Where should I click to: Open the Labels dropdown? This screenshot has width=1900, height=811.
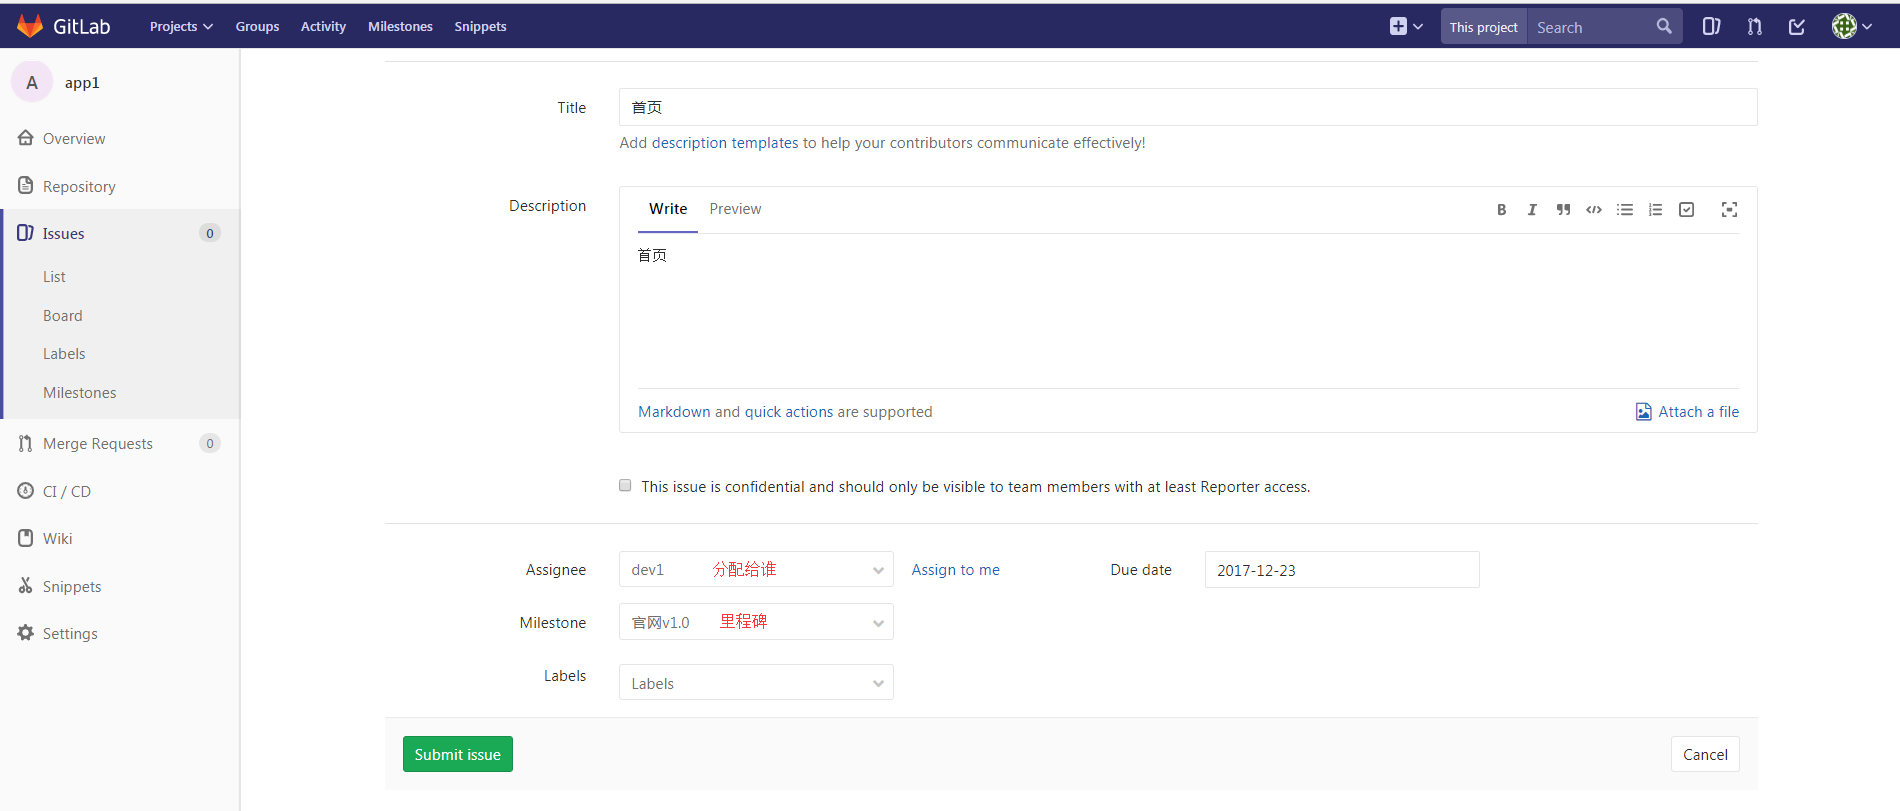coord(756,683)
